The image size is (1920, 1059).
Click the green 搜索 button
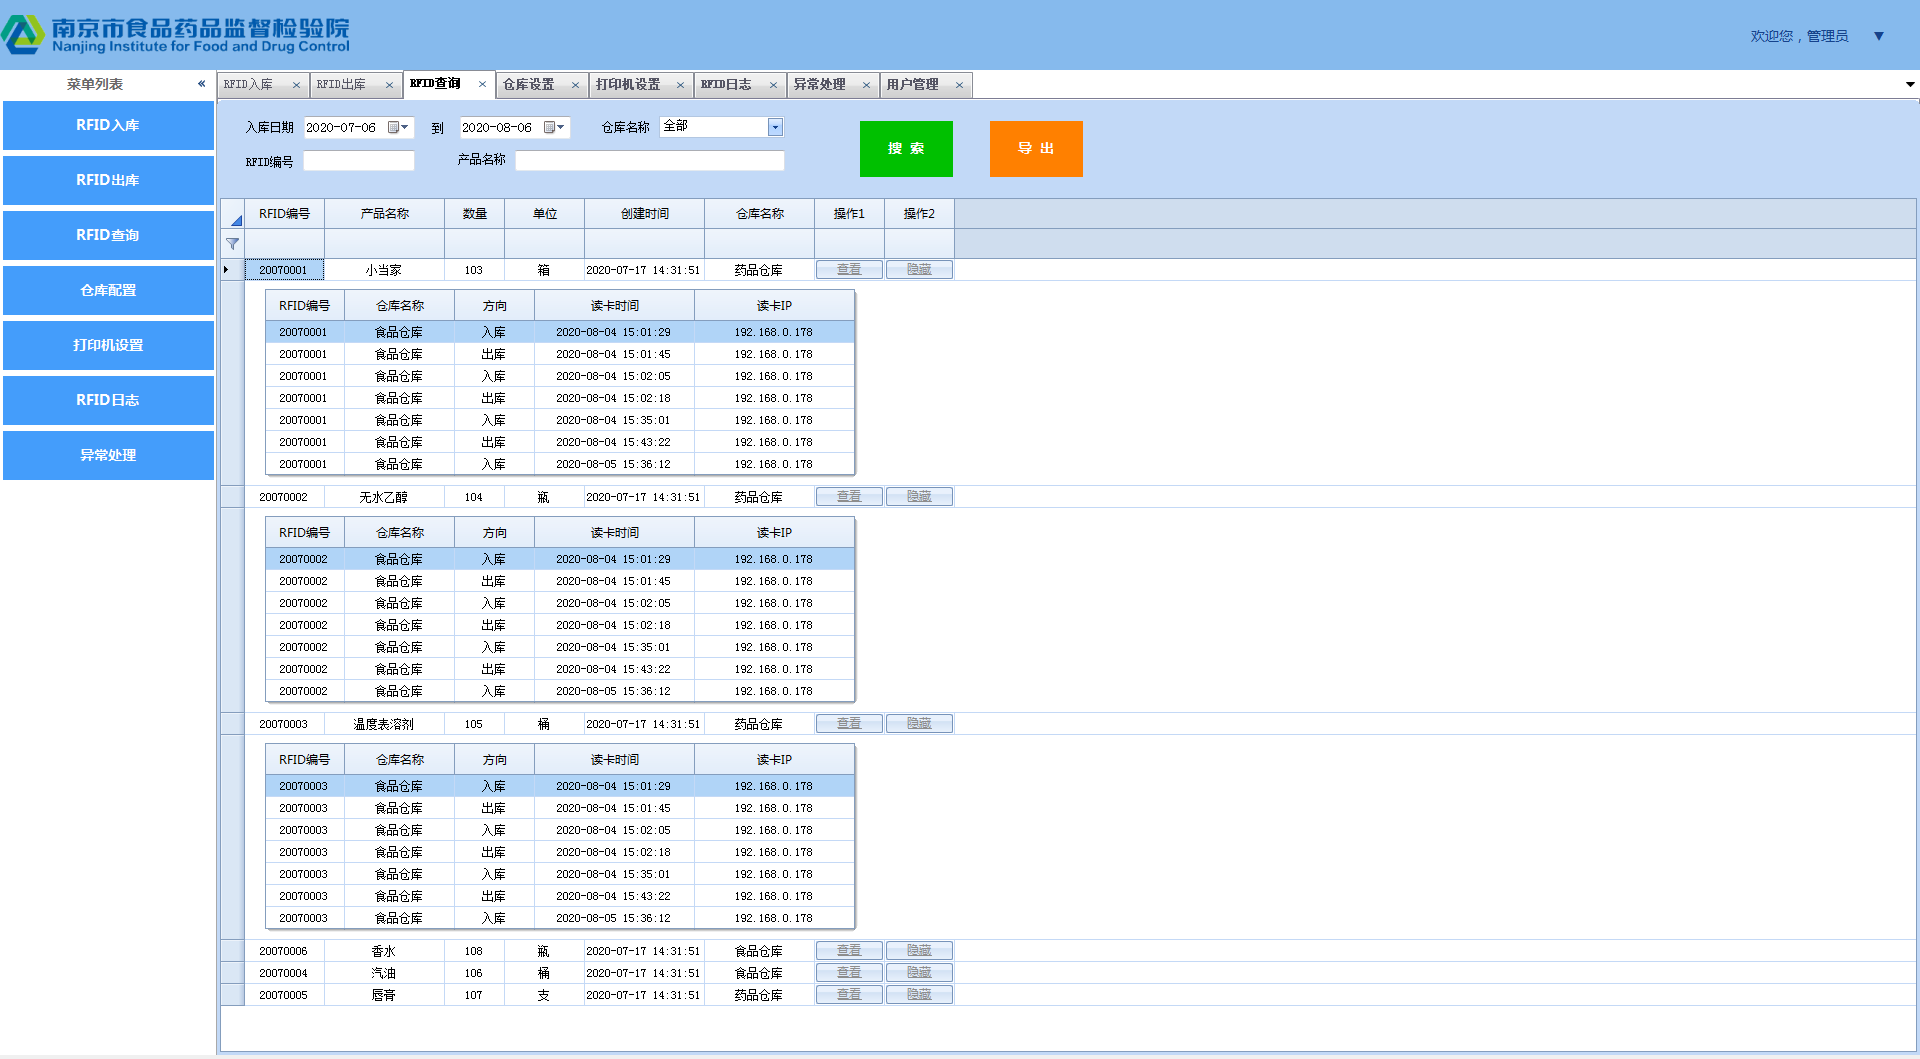pyautogui.click(x=906, y=149)
